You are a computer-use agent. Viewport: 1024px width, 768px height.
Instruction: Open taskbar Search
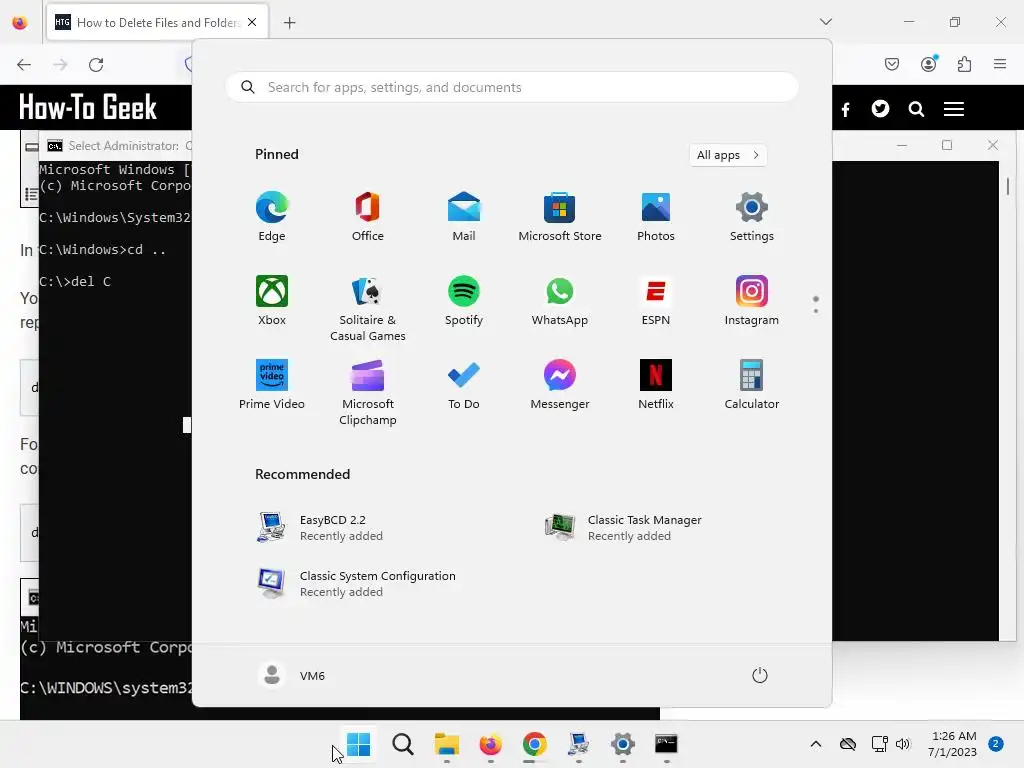[x=402, y=744]
